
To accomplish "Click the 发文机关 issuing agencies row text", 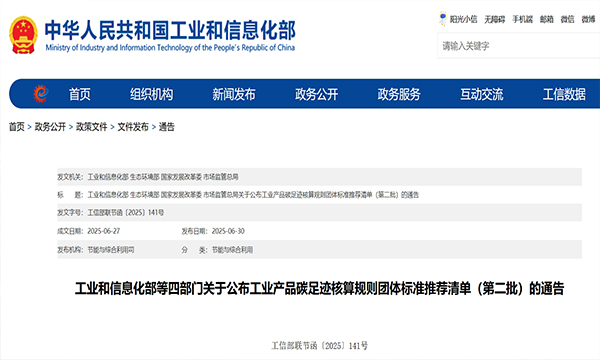I will pos(163,177).
